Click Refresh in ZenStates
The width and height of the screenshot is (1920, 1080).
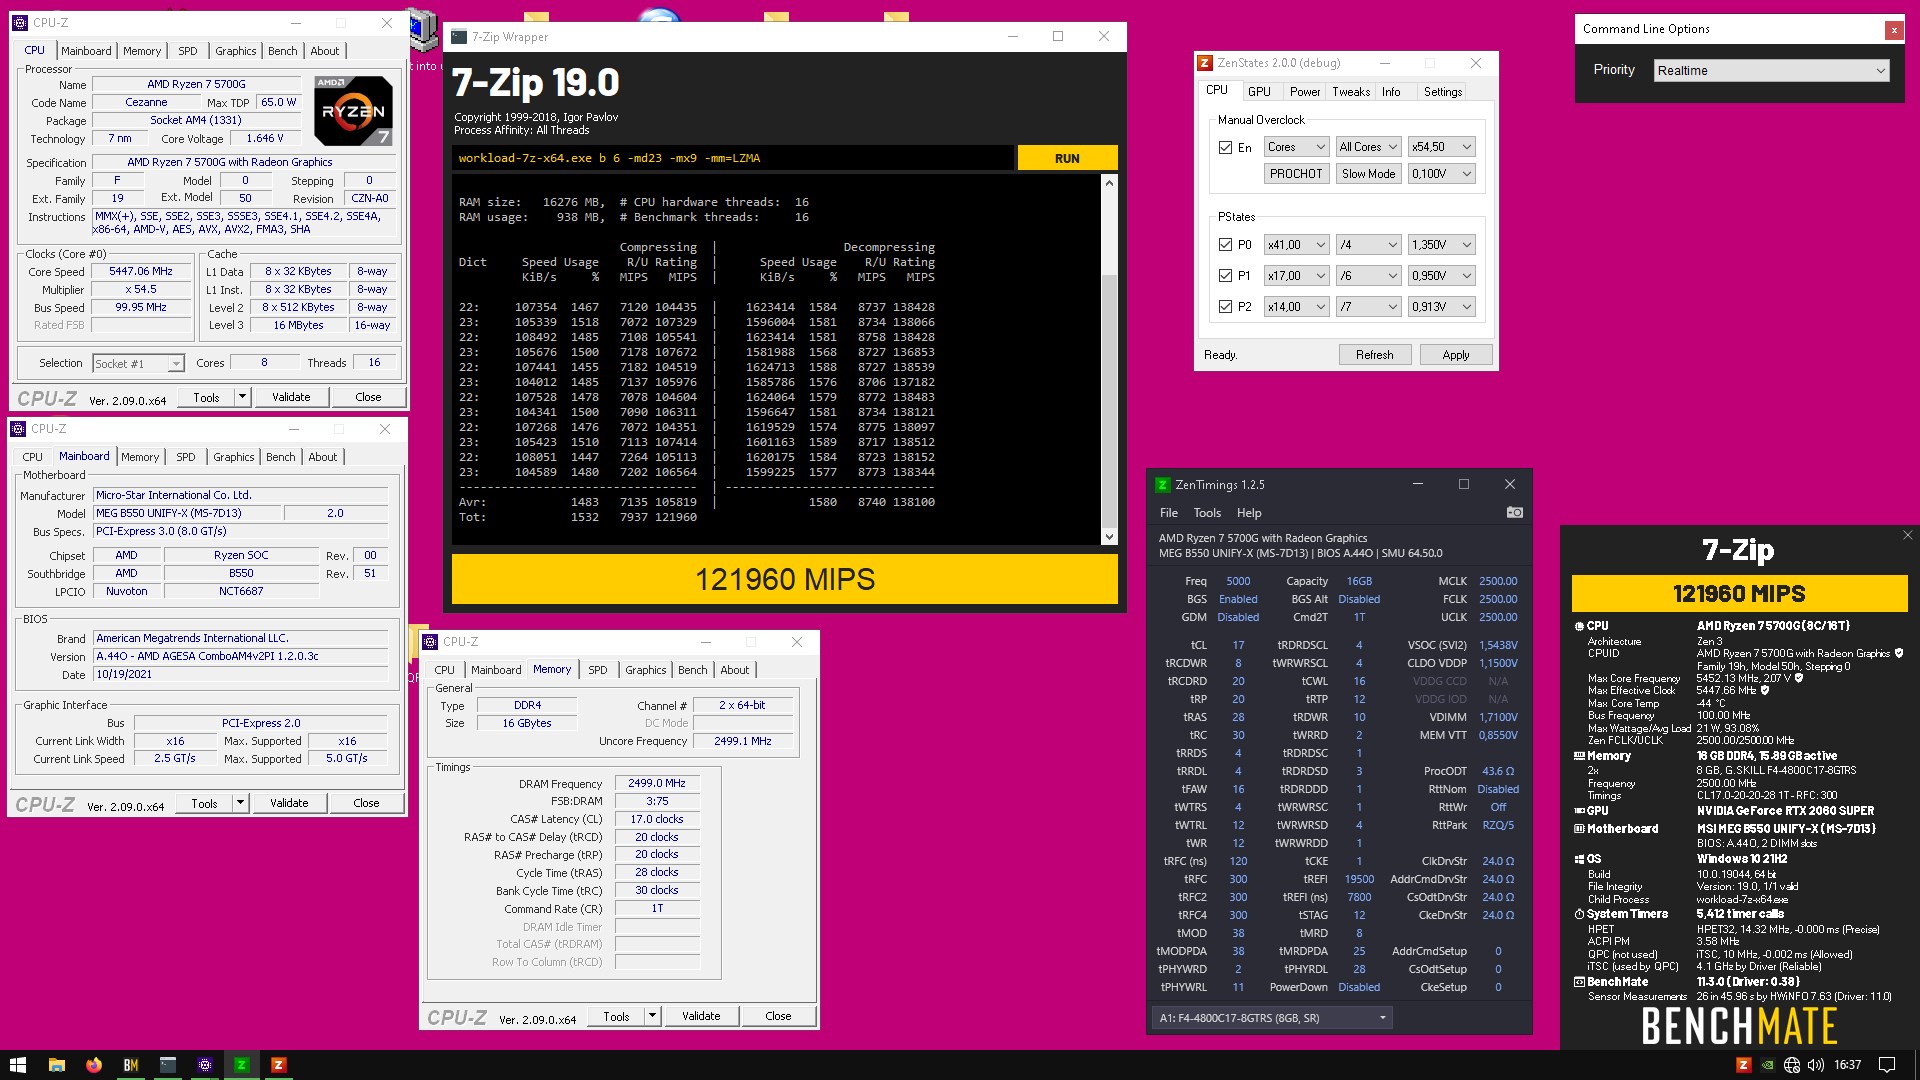click(1374, 355)
